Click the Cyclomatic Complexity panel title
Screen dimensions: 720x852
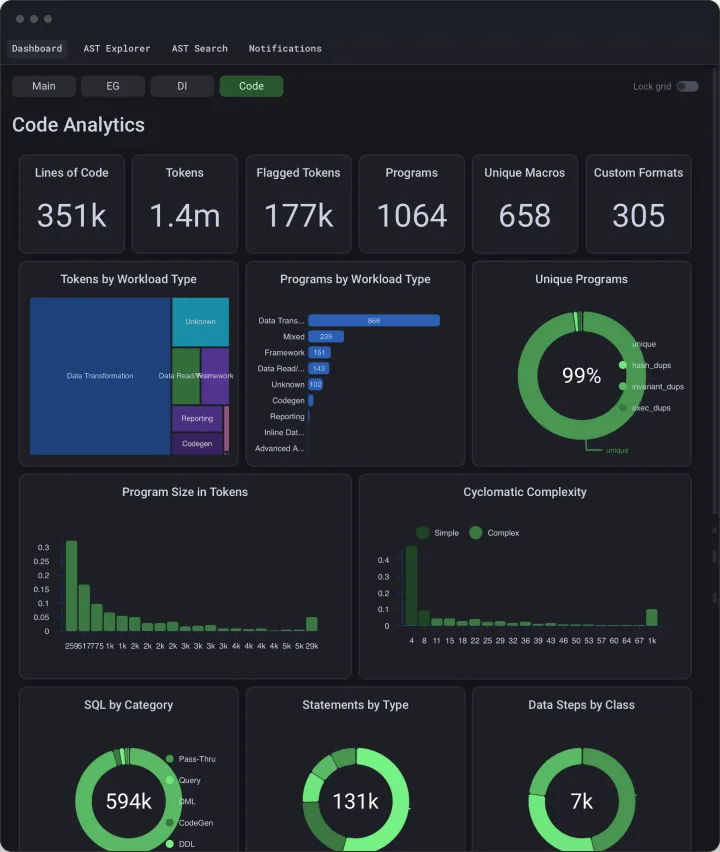[x=525, y=492]
